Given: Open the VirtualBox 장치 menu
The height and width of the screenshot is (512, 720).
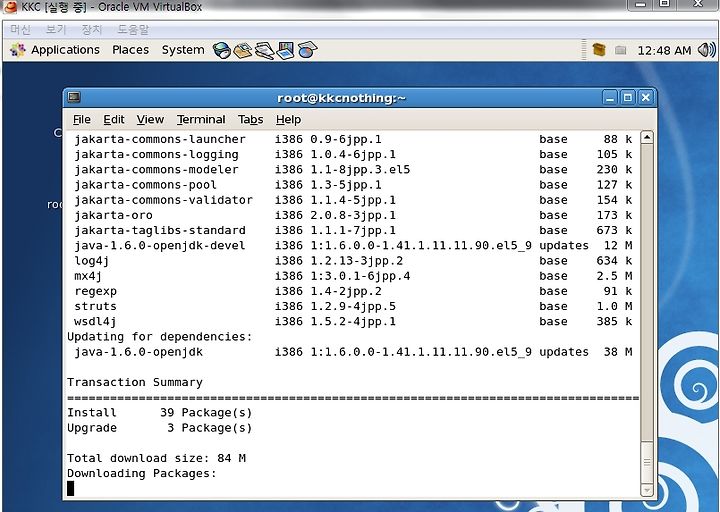Looking at the screenshot, I should (x=91, y=29).
